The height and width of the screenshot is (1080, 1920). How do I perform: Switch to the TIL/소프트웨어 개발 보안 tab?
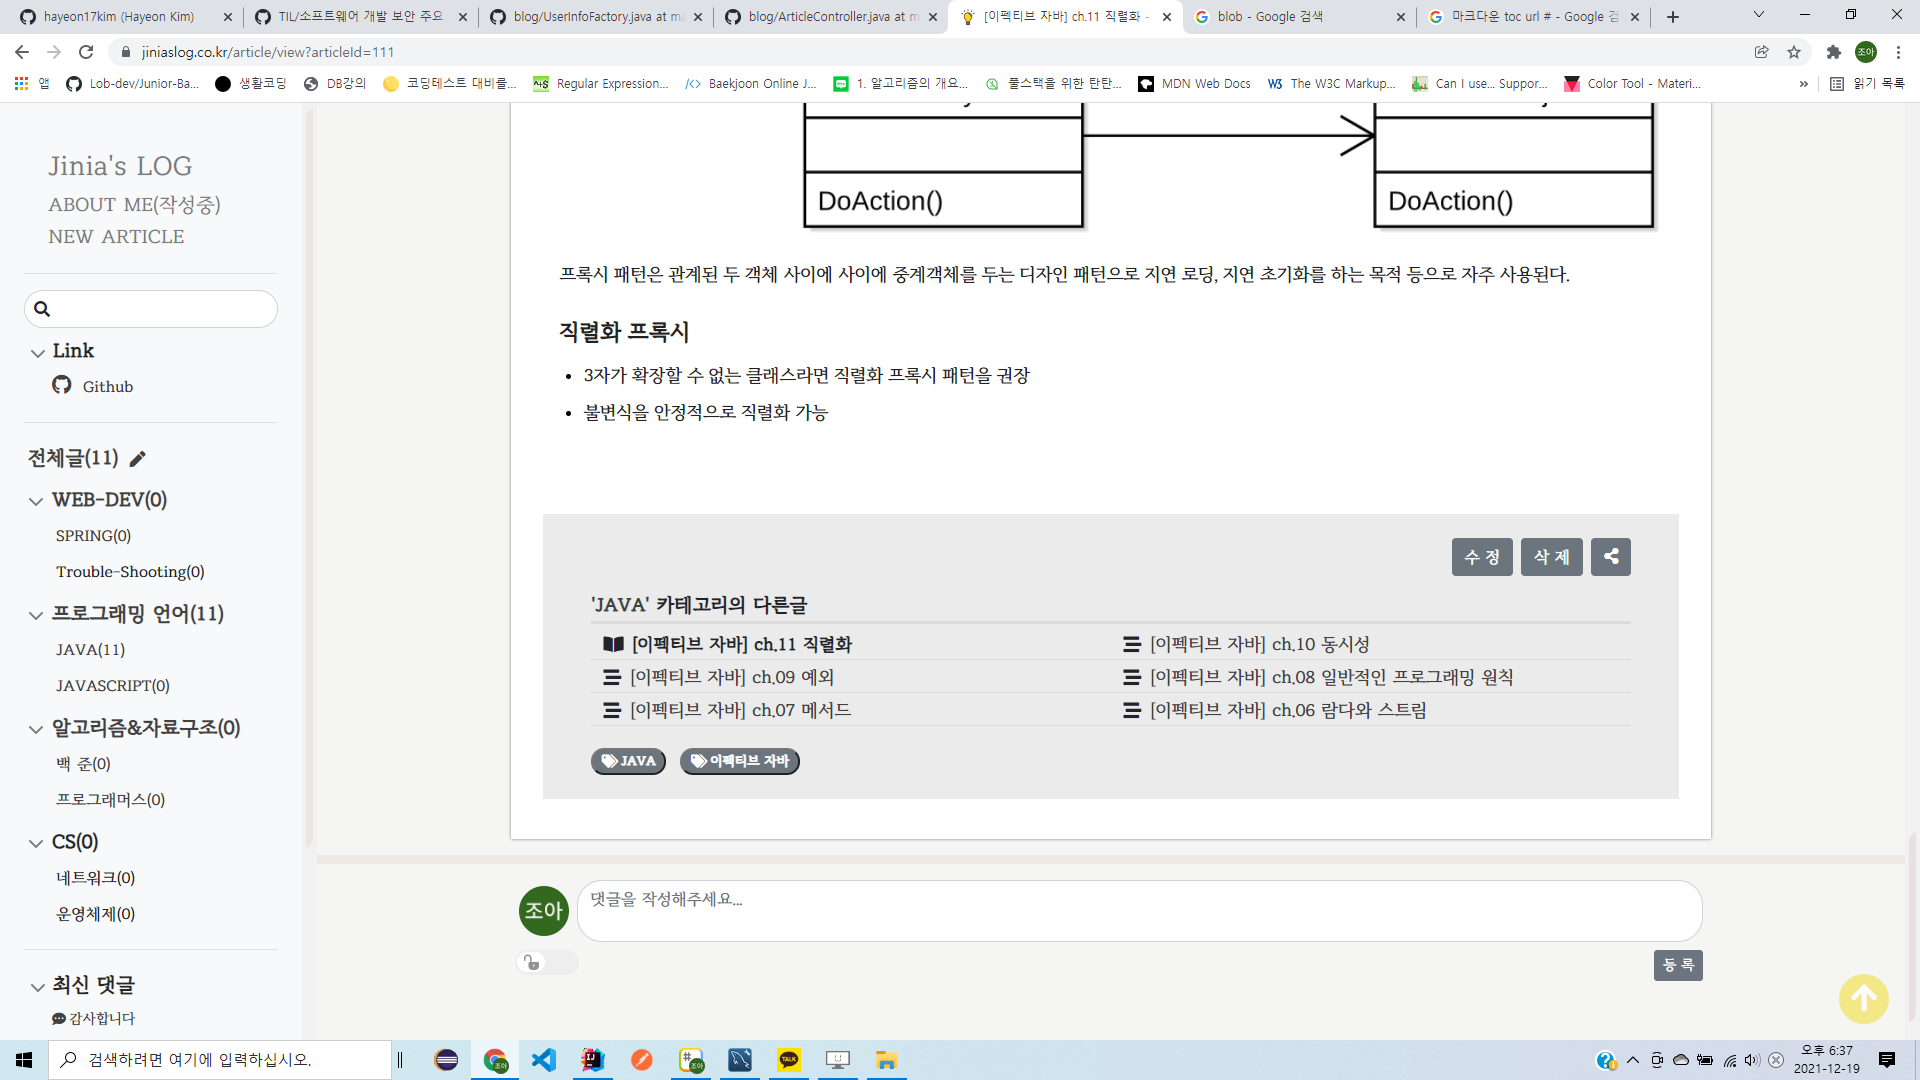360,17
